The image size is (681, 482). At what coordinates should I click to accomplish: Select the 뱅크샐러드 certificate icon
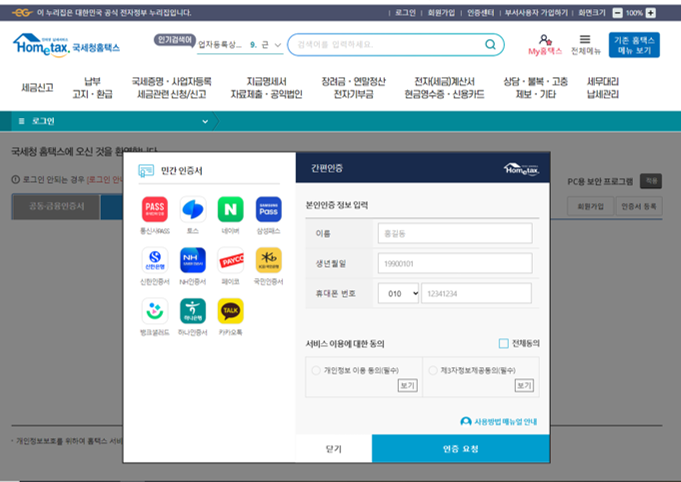click(x=155, y=310)
